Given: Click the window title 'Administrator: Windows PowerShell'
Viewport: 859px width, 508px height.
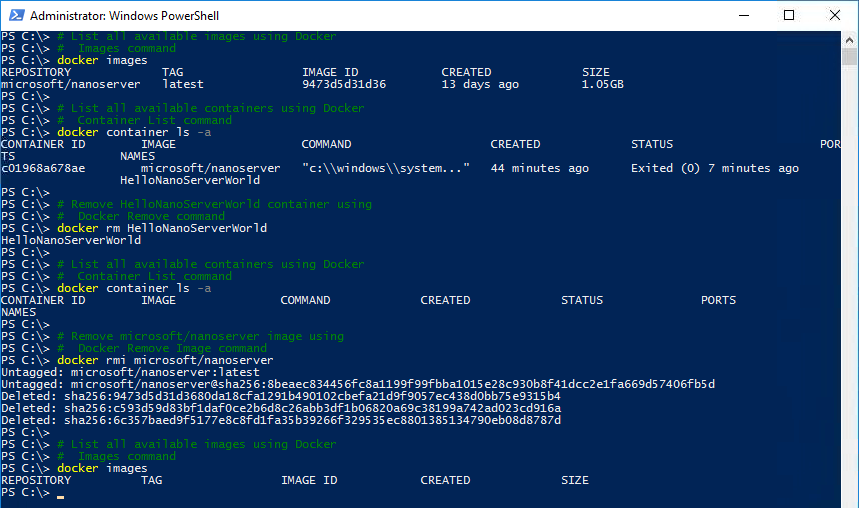Looking at the screenshot, I should [124, 16].
